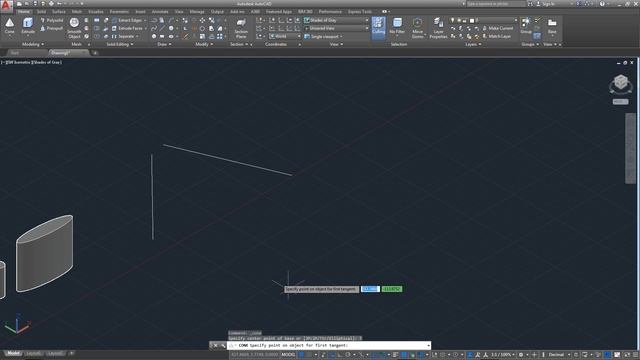640x360 pixels.
Task: Add a new drawing tab with plus
Action: 95,53
